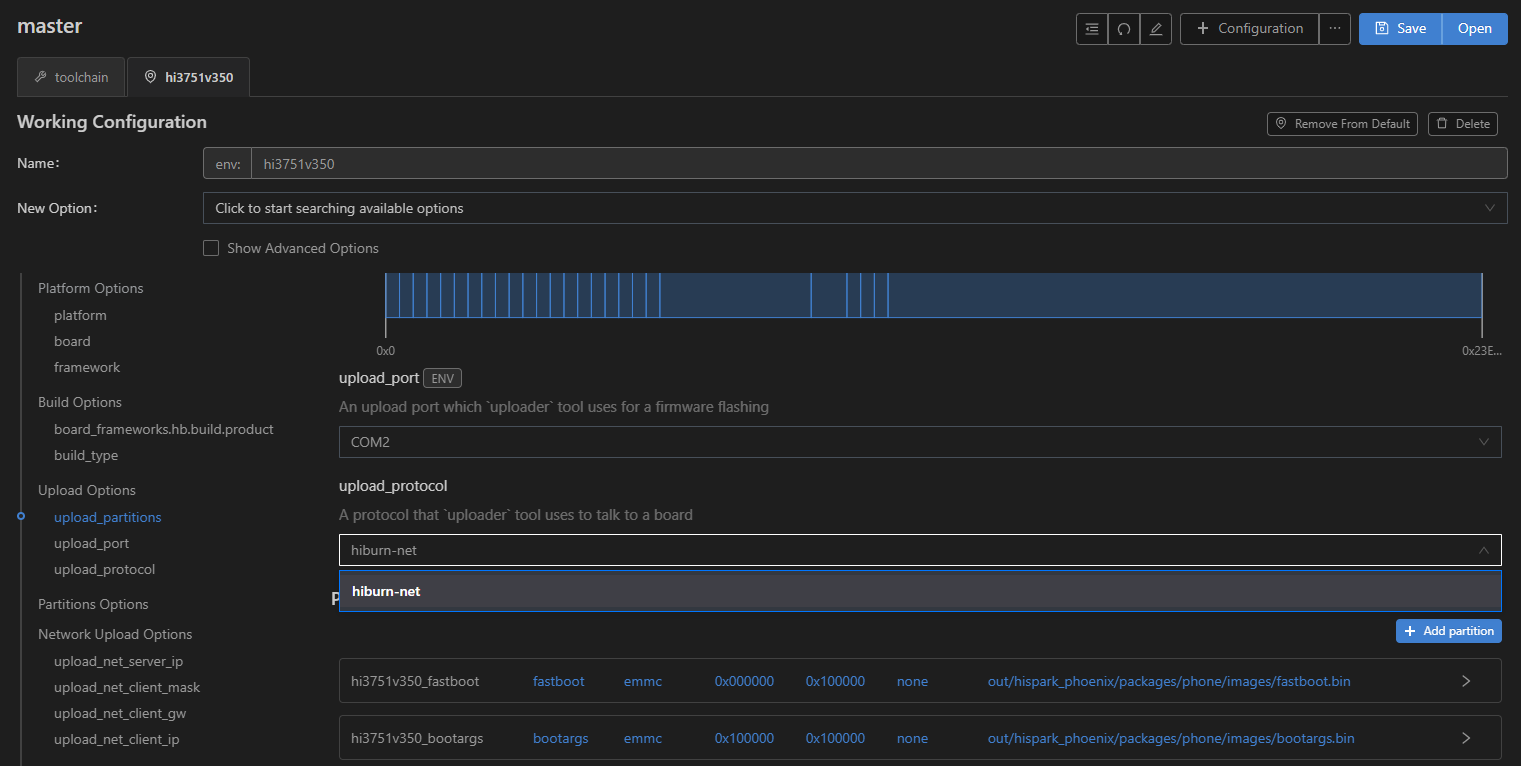Delete the working configuration
Screen dimensions: 1521x766
[1463, 124]
